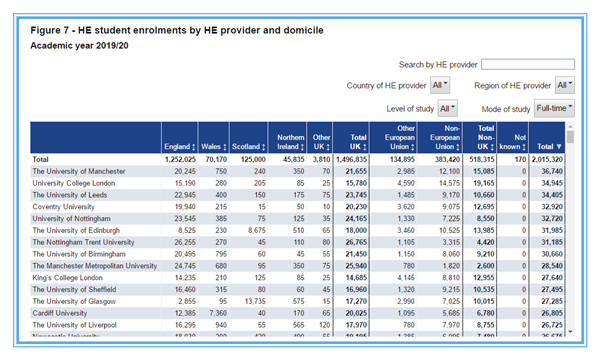600x360 pixels.
Task: Sort table by England column arrows
Action: [194, 147]
